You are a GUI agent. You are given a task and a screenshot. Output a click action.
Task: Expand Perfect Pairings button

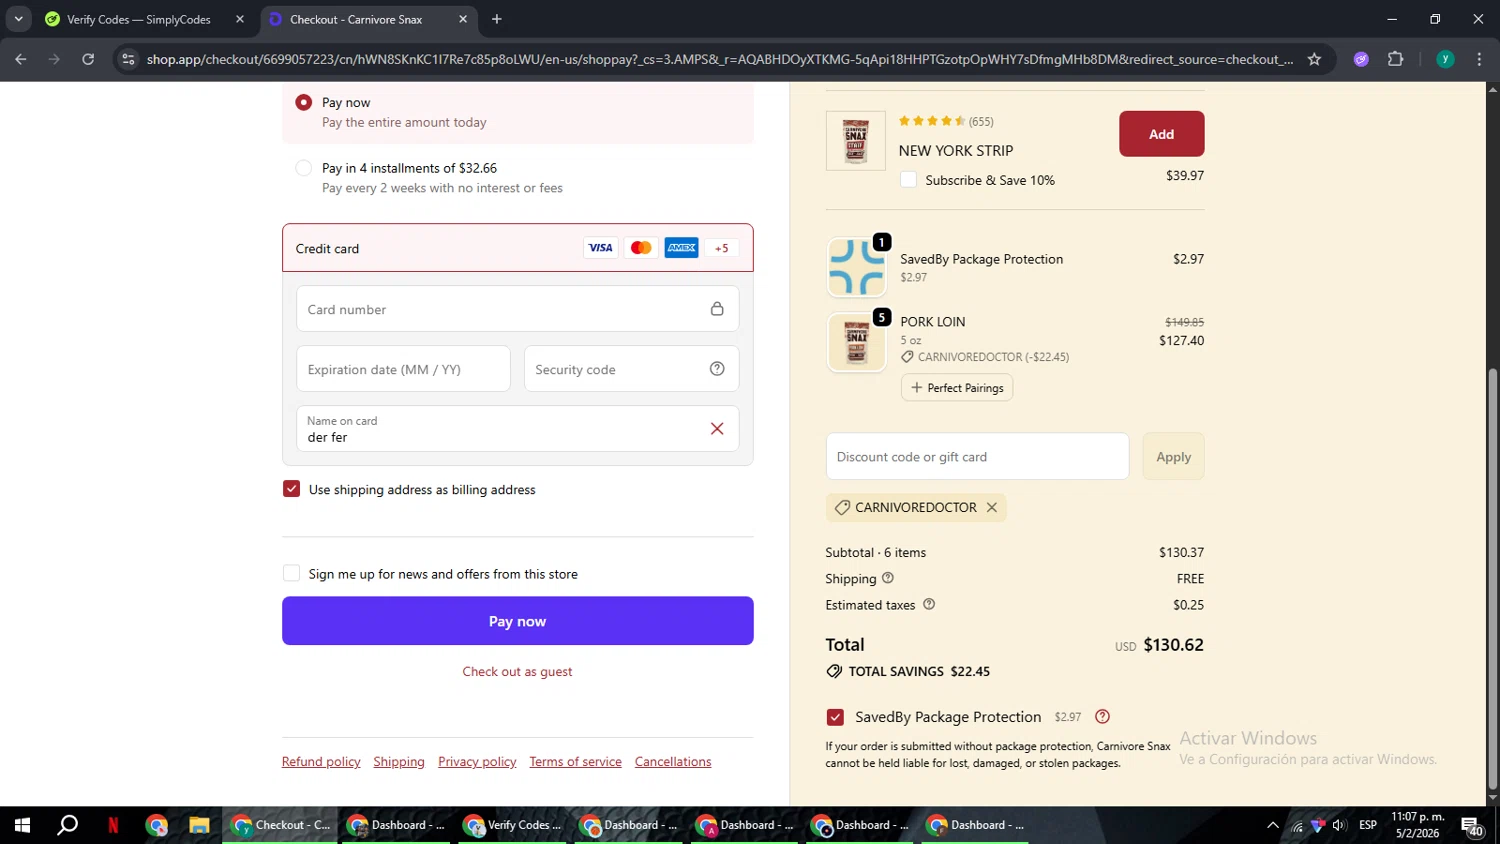pos(957,388)
